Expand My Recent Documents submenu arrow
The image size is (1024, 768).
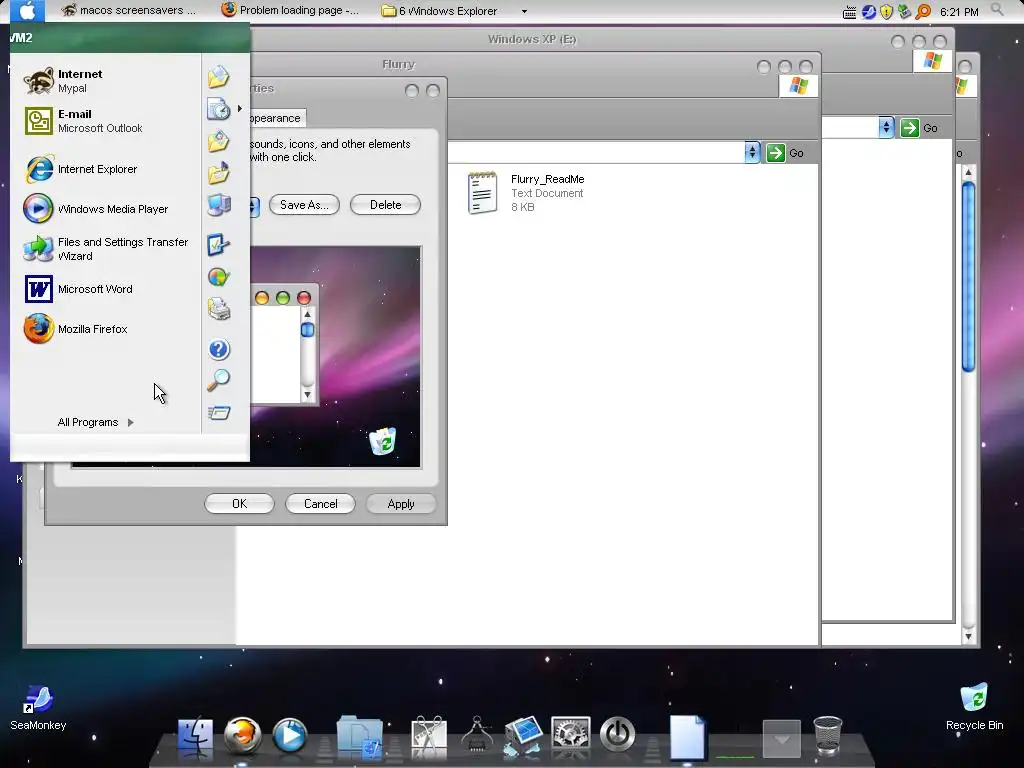point(240,108)
